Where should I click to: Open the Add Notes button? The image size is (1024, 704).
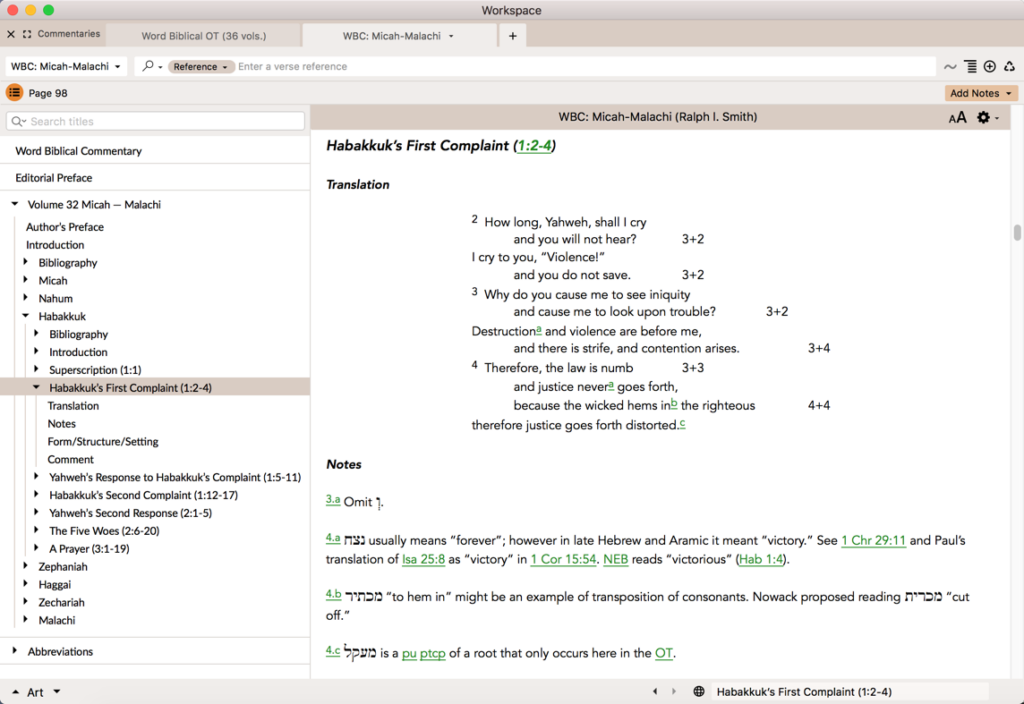pyautogui.click(x=981, y=93)
